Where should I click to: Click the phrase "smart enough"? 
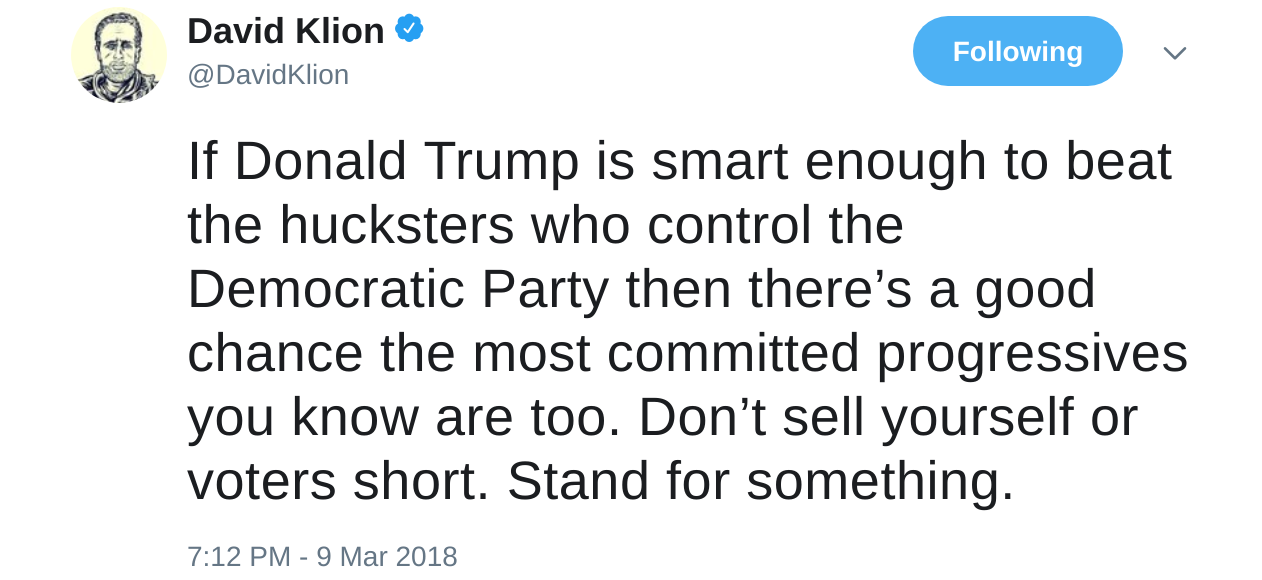point(819,161)
